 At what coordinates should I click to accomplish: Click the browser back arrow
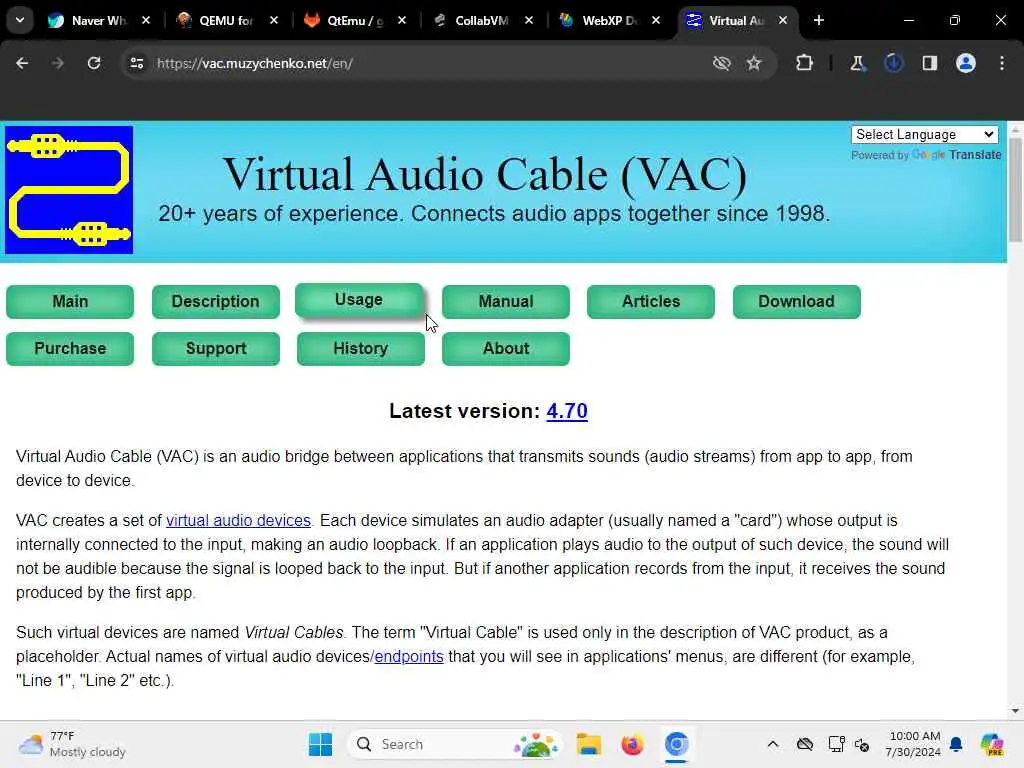click(x=22, y=63)
